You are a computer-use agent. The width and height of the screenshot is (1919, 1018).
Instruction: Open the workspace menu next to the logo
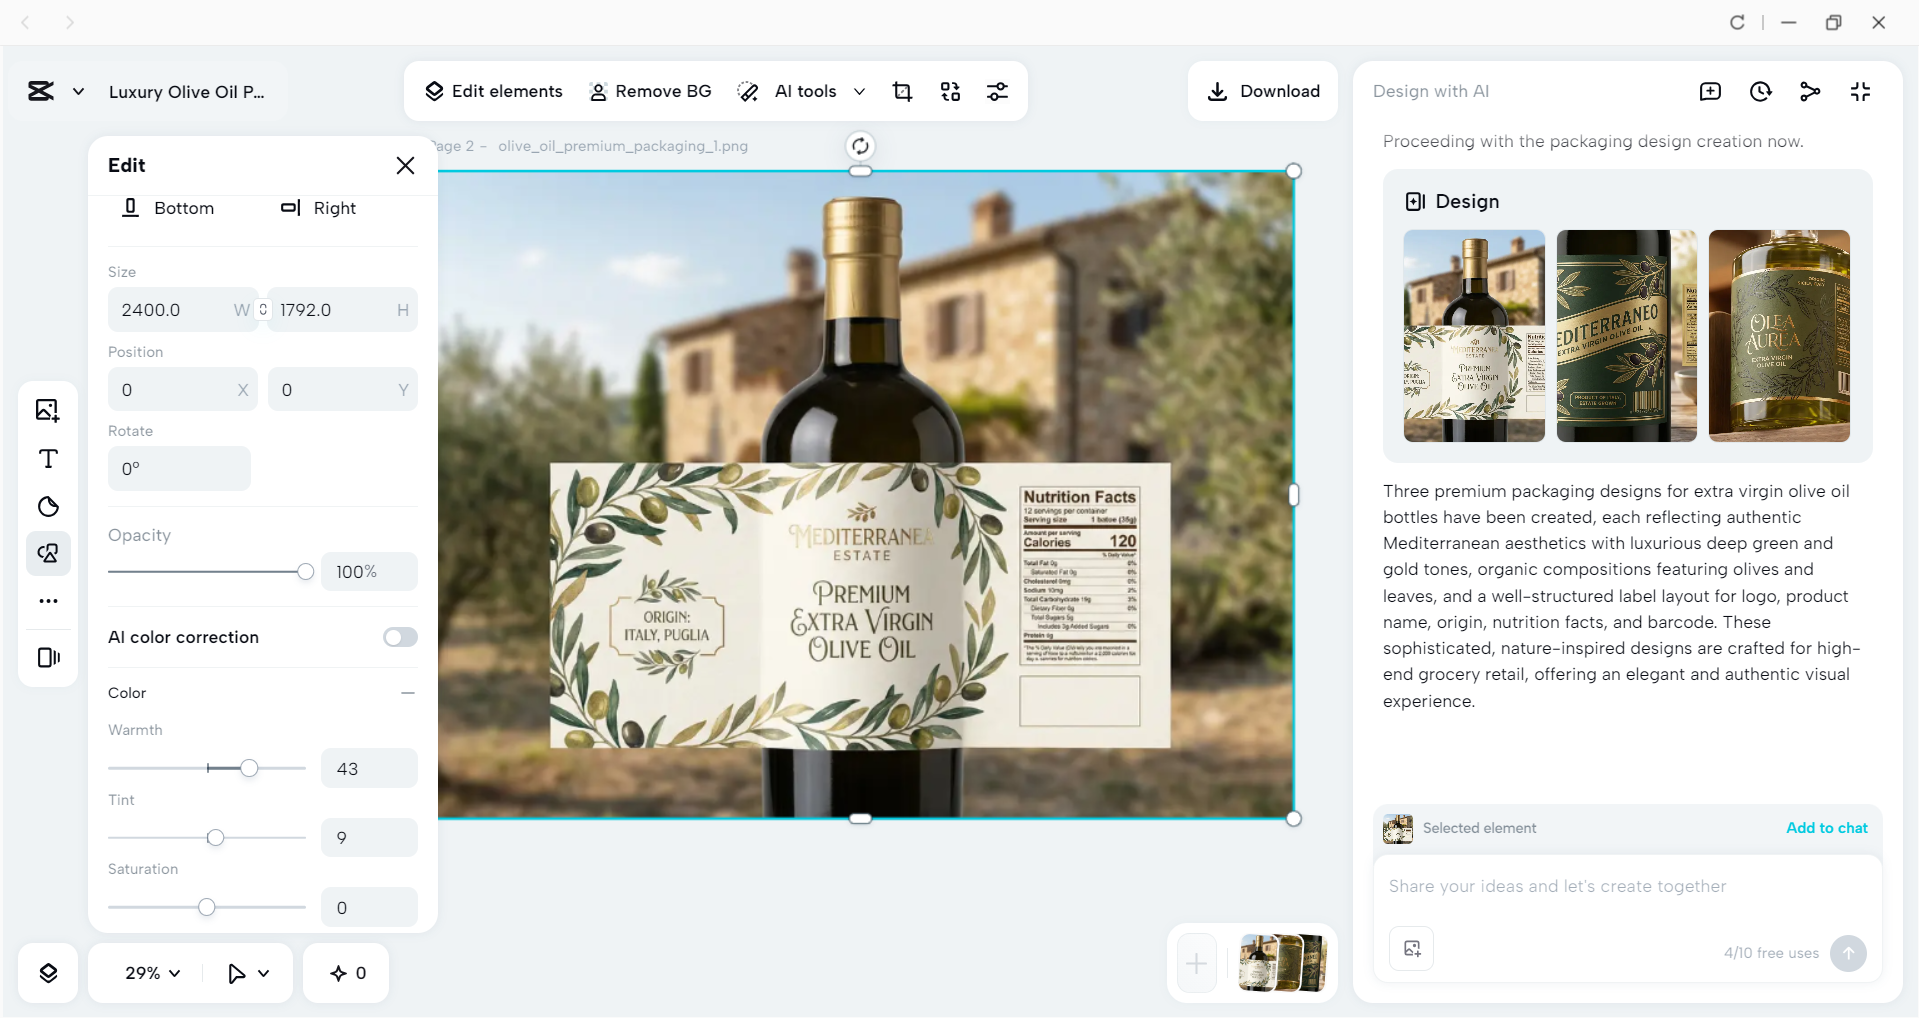(x=78, y=91)
